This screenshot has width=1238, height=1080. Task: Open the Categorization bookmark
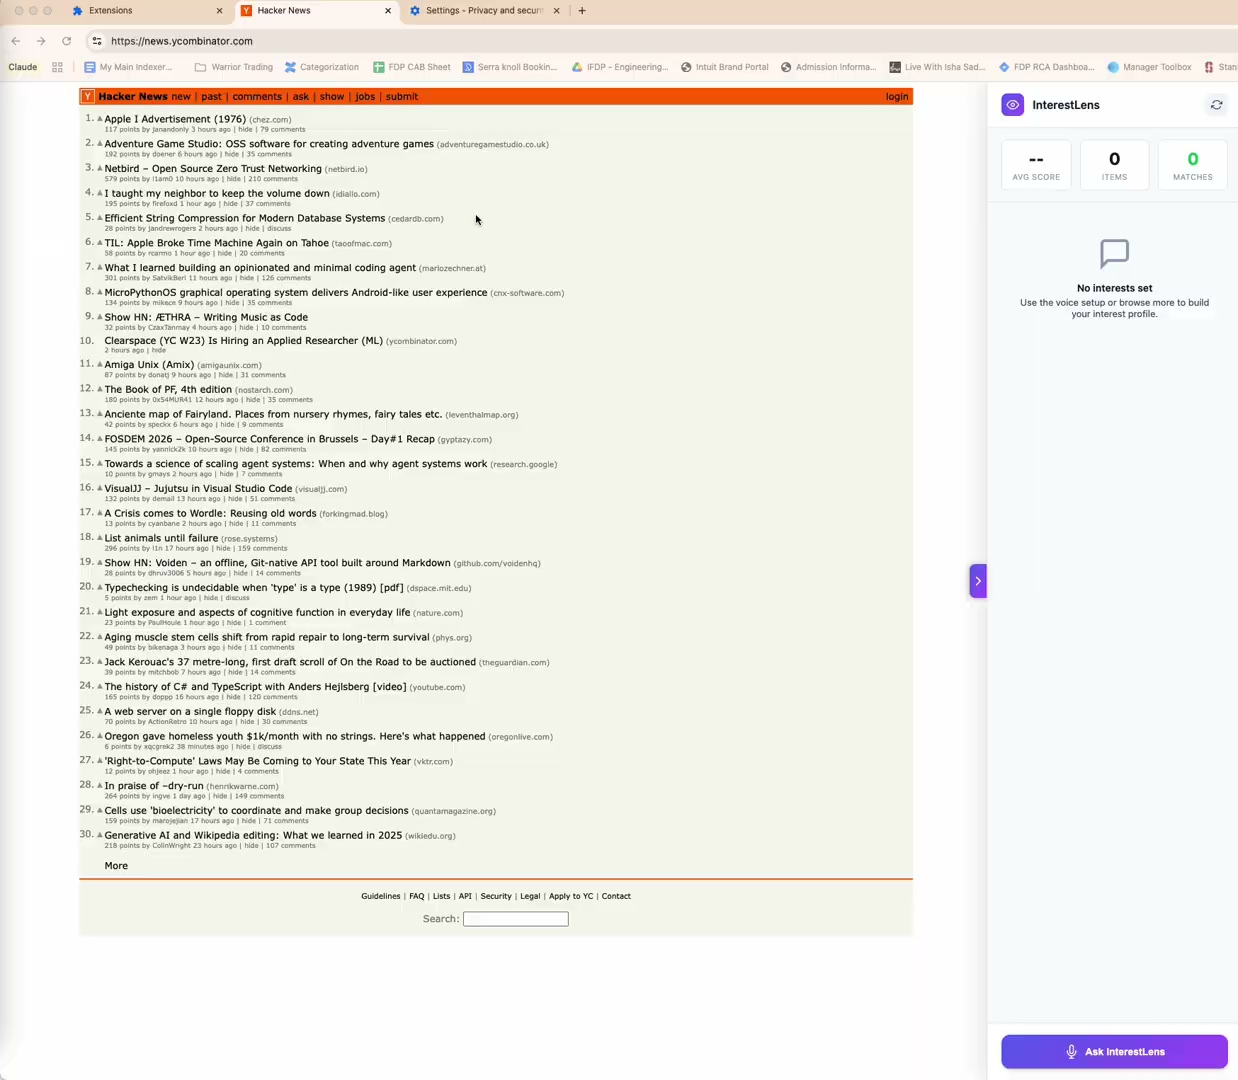pyautogui.click(x=321, y=67)
